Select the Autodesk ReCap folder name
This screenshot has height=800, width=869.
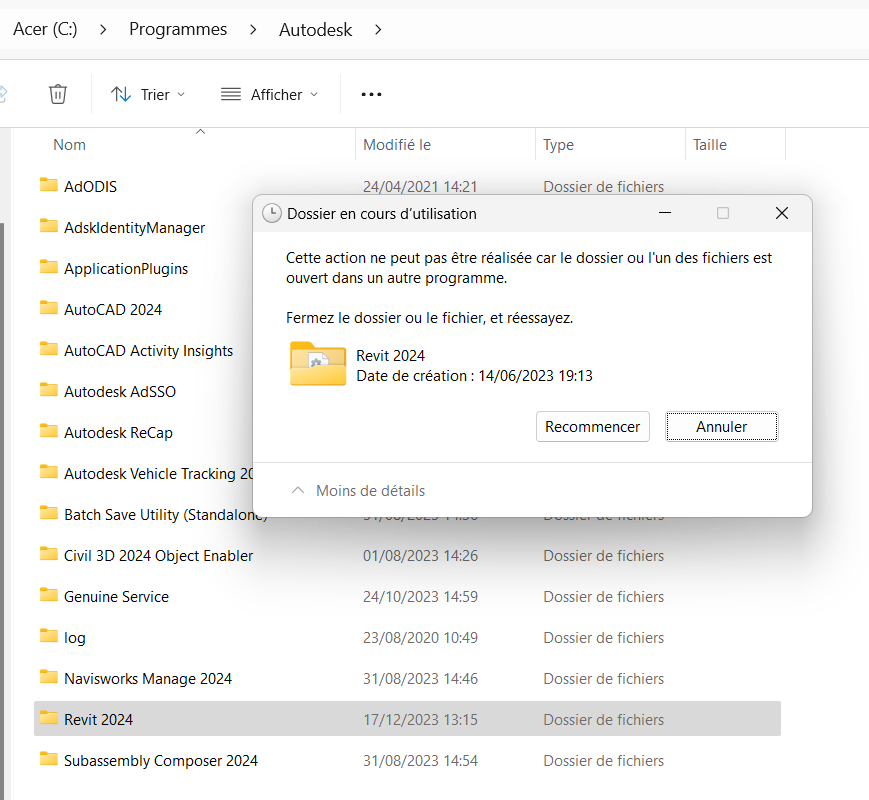(118, 433)
